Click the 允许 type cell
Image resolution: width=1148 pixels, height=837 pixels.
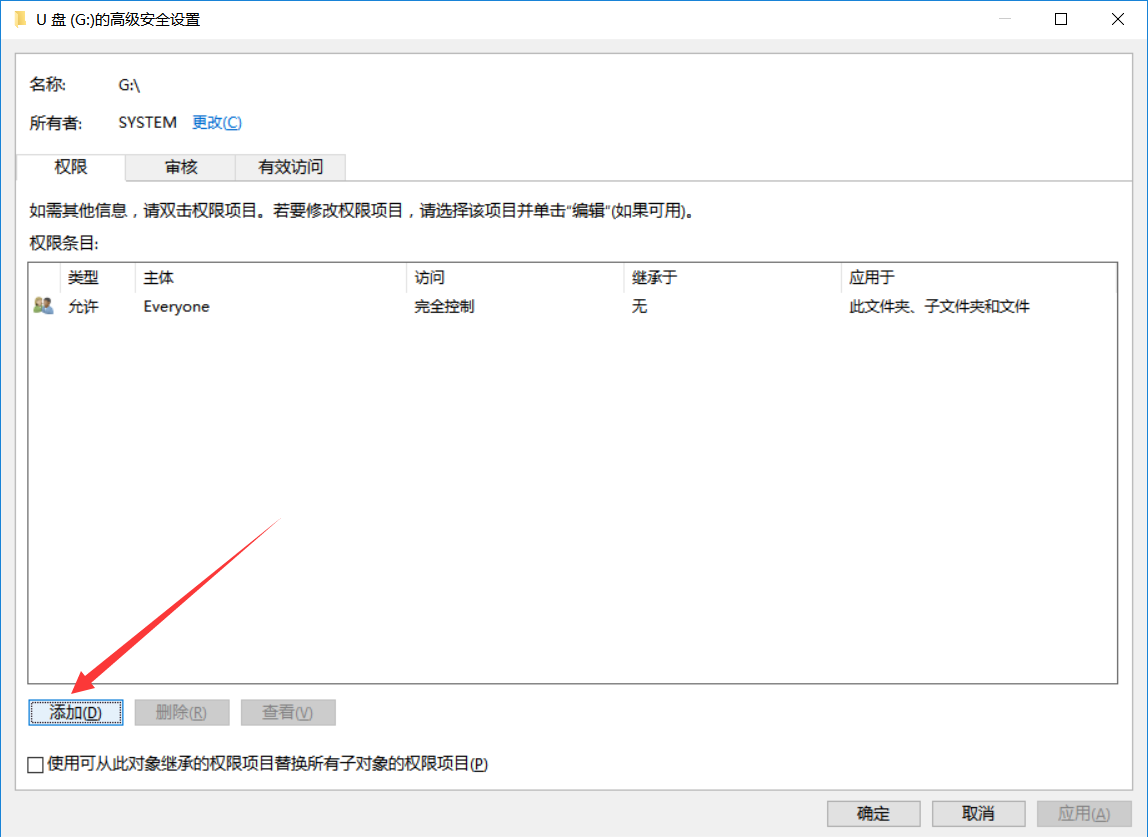point(83,306)
